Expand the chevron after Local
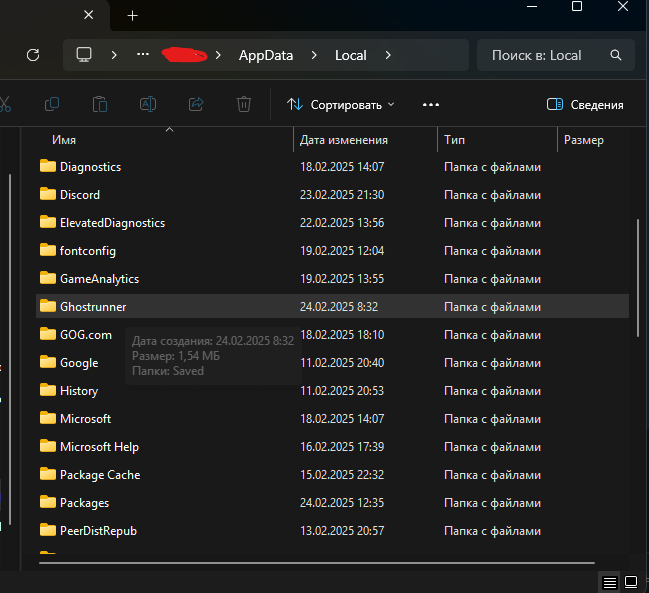The image size is (649, 593). click(388, 55)
